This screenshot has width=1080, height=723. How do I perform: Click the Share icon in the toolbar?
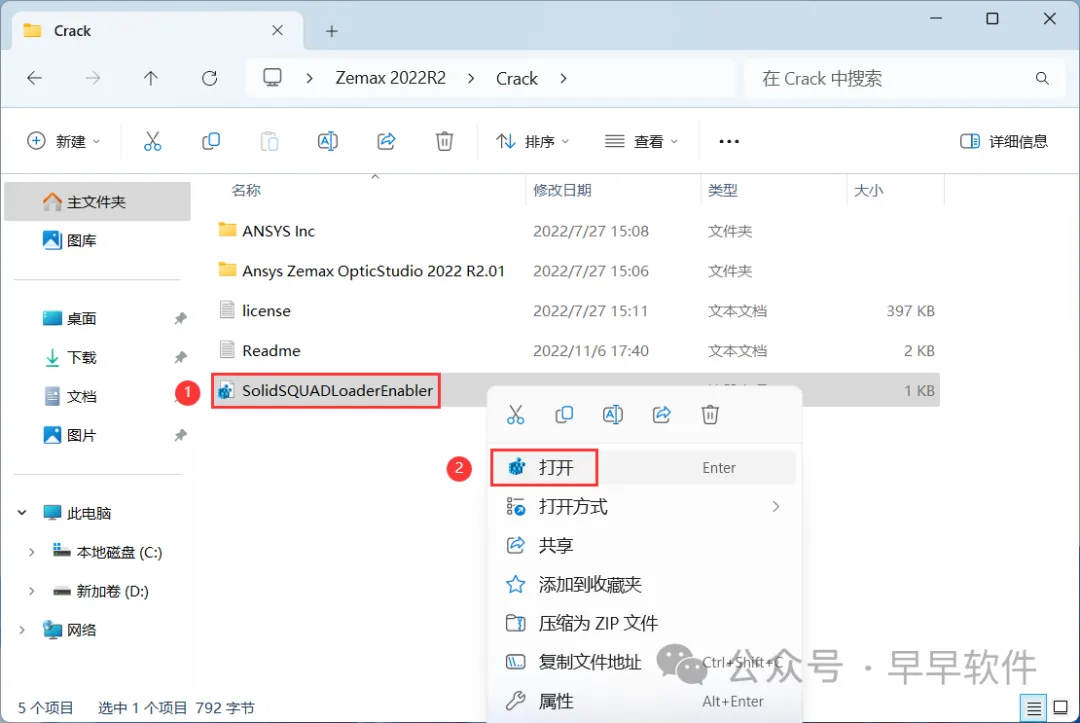point(386,141)
